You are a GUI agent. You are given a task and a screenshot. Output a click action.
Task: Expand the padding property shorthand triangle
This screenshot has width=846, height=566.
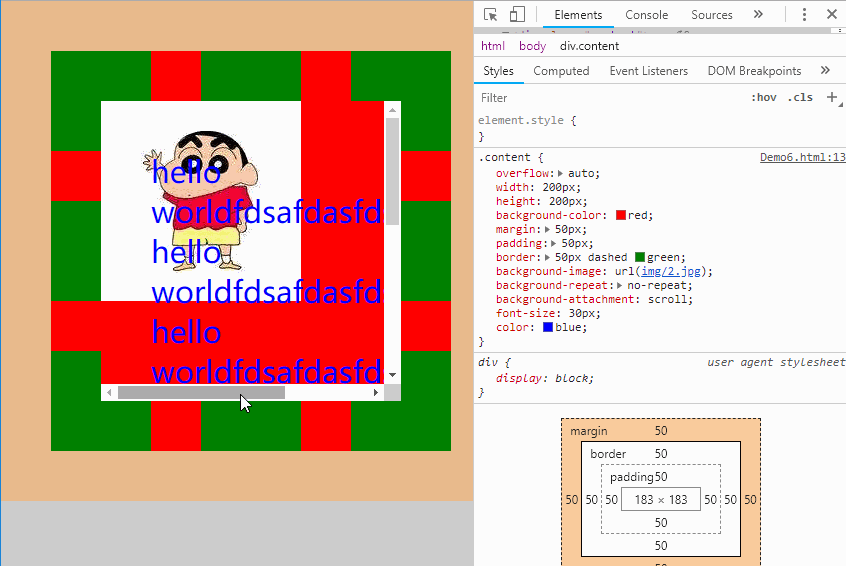[554, 243]
